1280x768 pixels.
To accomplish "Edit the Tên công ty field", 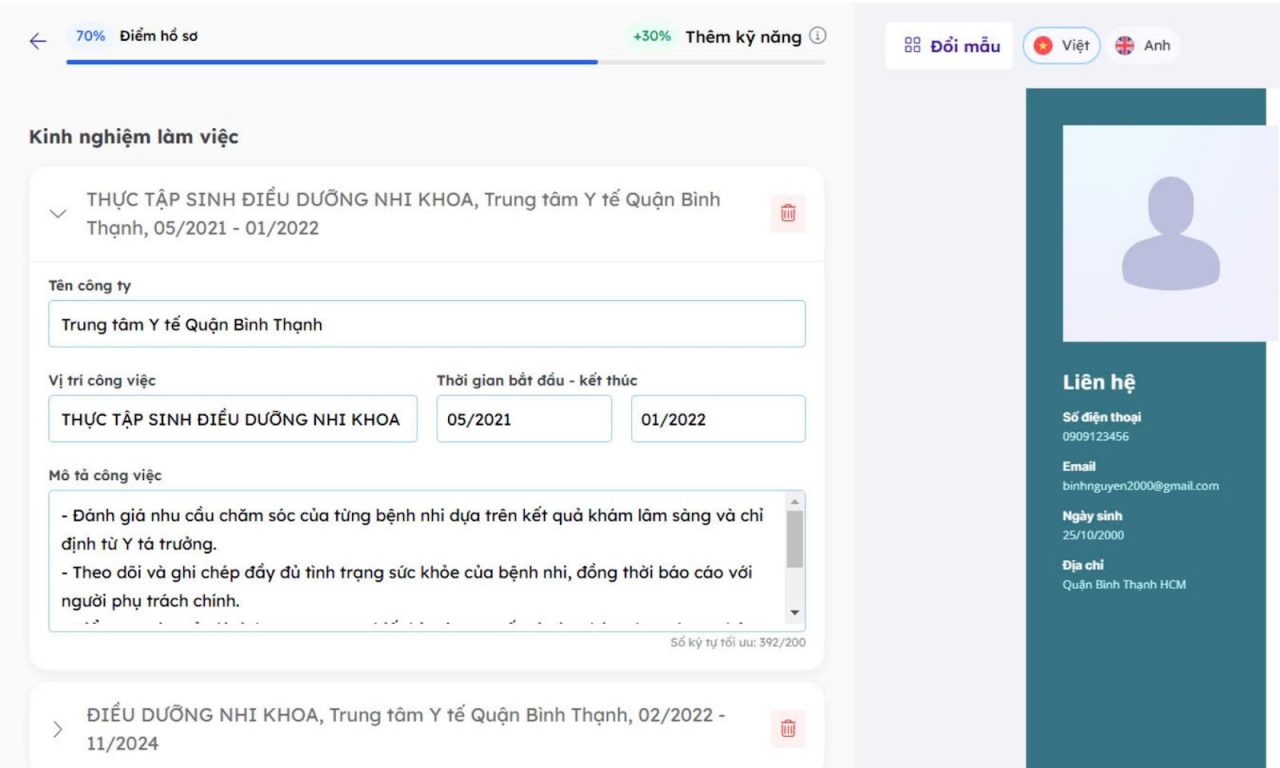I will [427, 324].
